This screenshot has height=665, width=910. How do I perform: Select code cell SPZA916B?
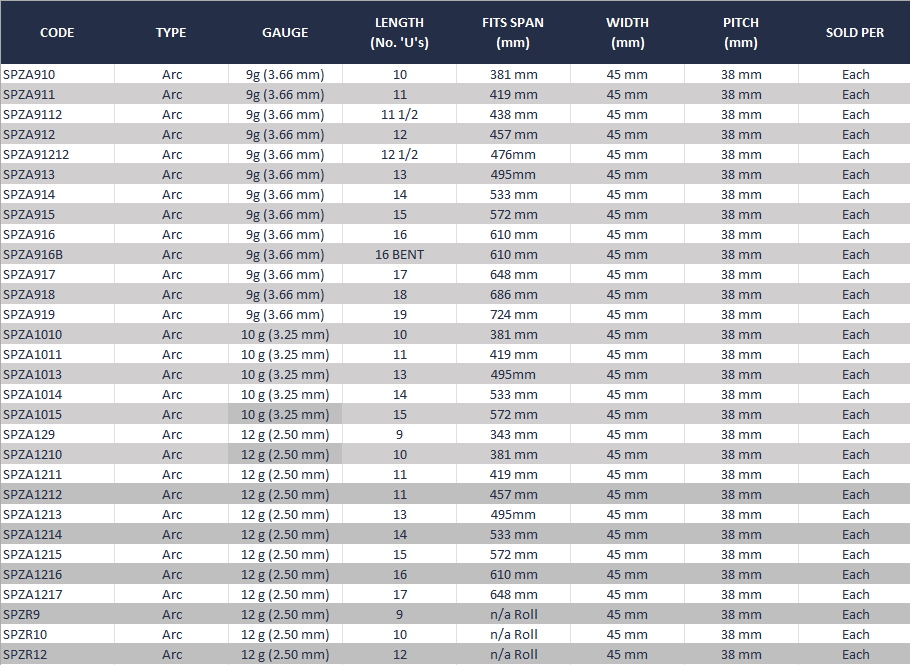point(57,254)
